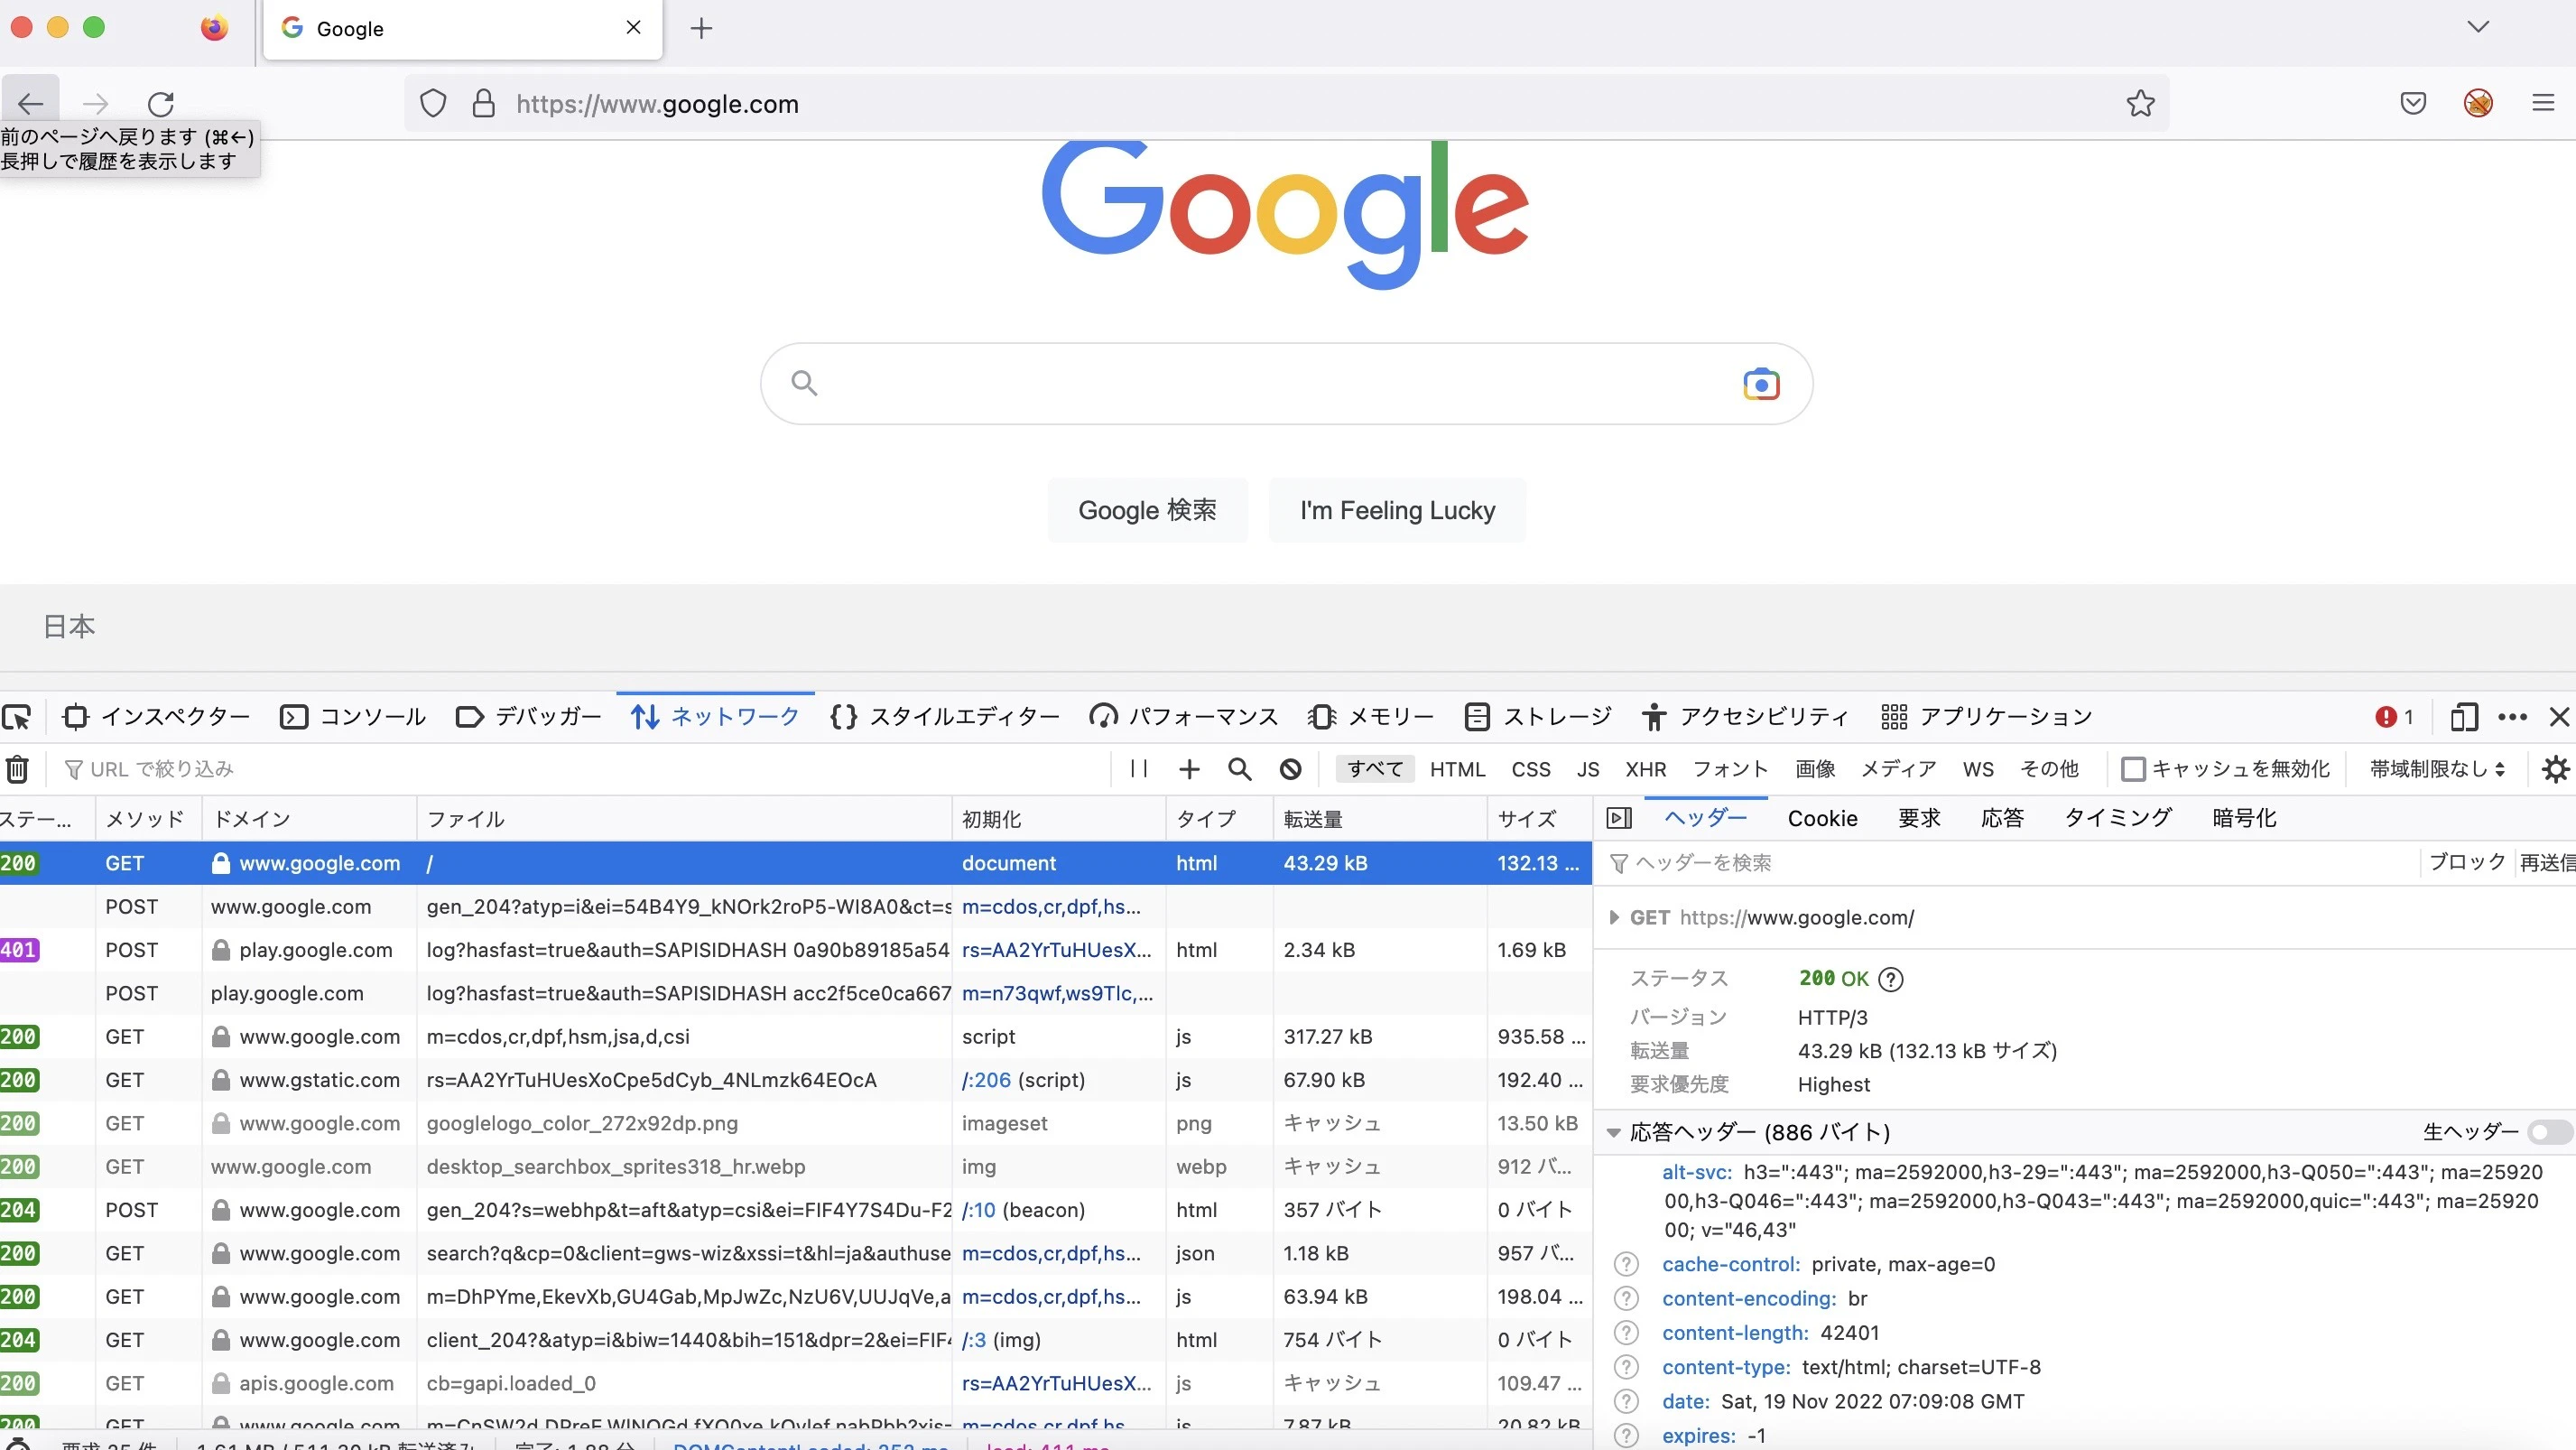The width and height of the screenshot is (2576, 1450).
Task: Bookmark this page with the star icon
Action: (2140, 104)
